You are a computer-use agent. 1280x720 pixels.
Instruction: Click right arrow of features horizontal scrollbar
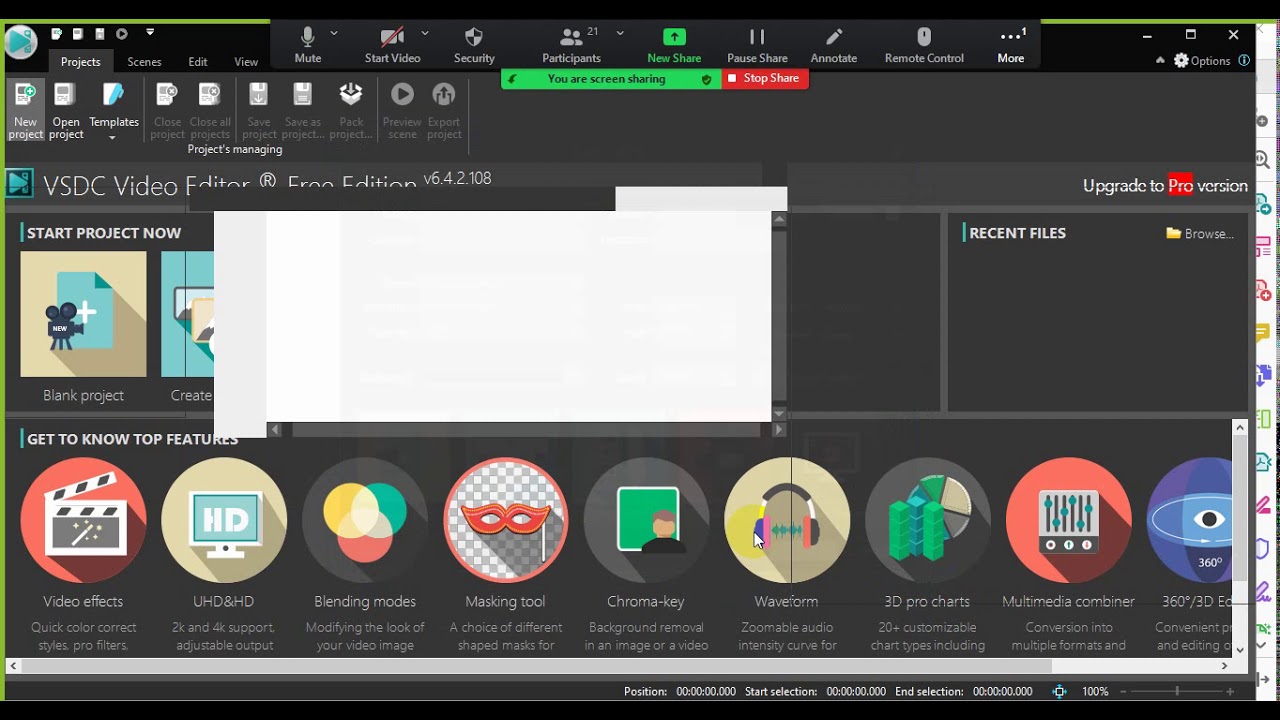[x=1224, y=666]
